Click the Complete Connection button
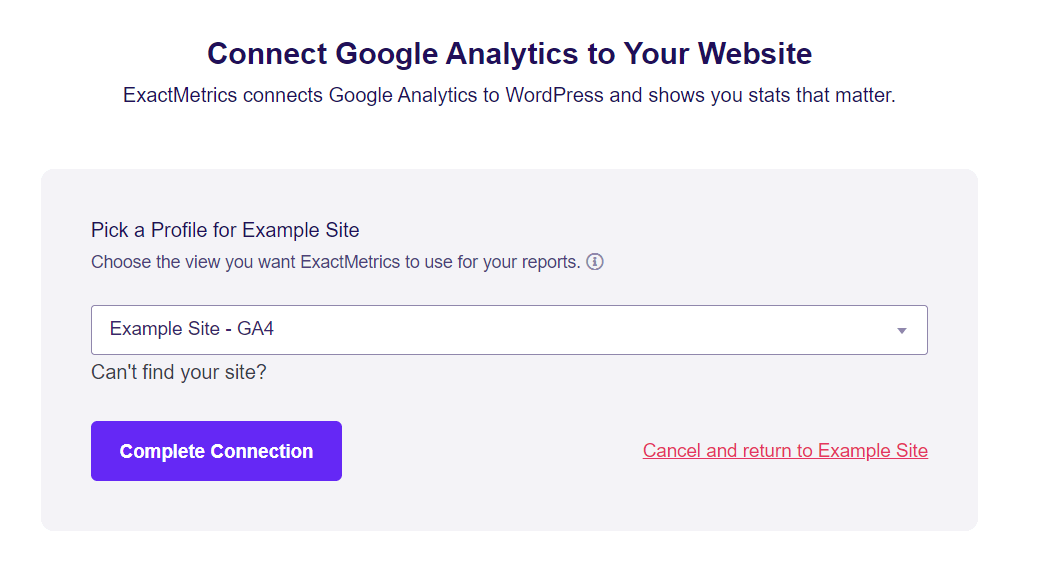The image size is (1037, 571). coord(216,451)
